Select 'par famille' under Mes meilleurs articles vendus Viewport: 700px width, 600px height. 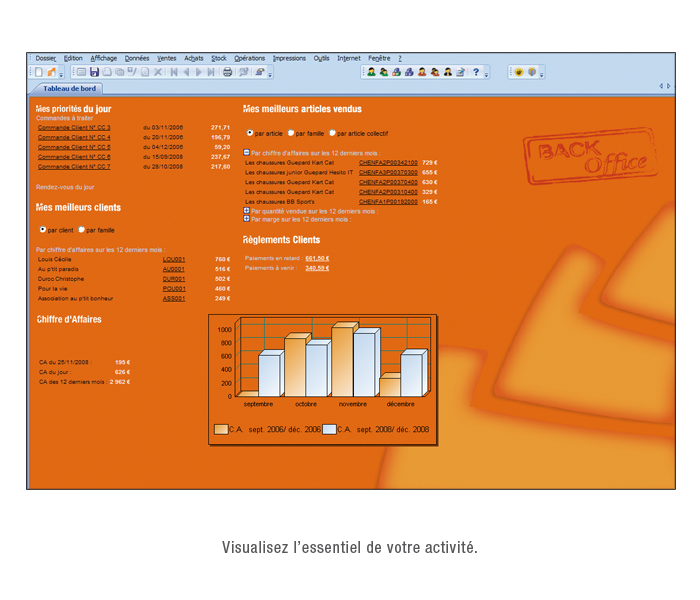[291, 132]
